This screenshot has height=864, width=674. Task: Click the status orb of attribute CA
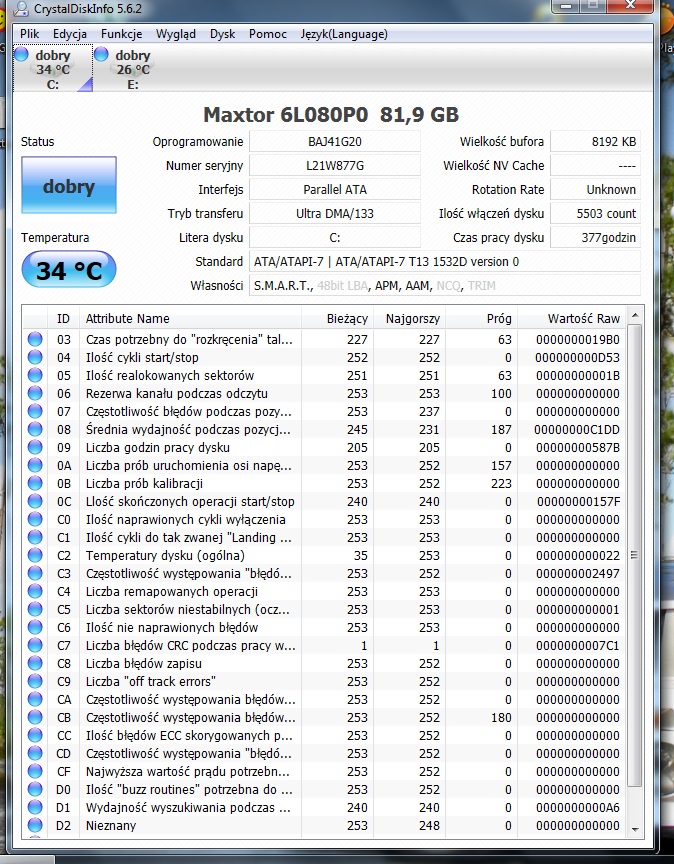[35, 699]
